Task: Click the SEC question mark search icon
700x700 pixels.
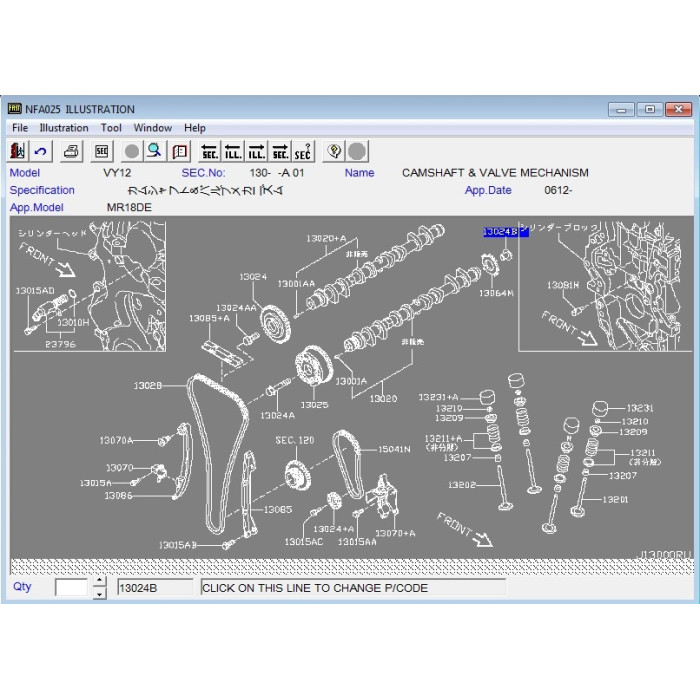Action: 303,151
